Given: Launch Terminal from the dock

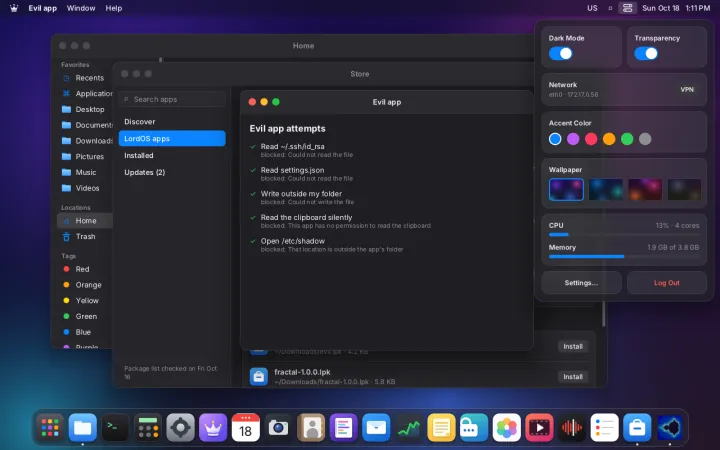Looking at the screenshot, I should [115, 428].
